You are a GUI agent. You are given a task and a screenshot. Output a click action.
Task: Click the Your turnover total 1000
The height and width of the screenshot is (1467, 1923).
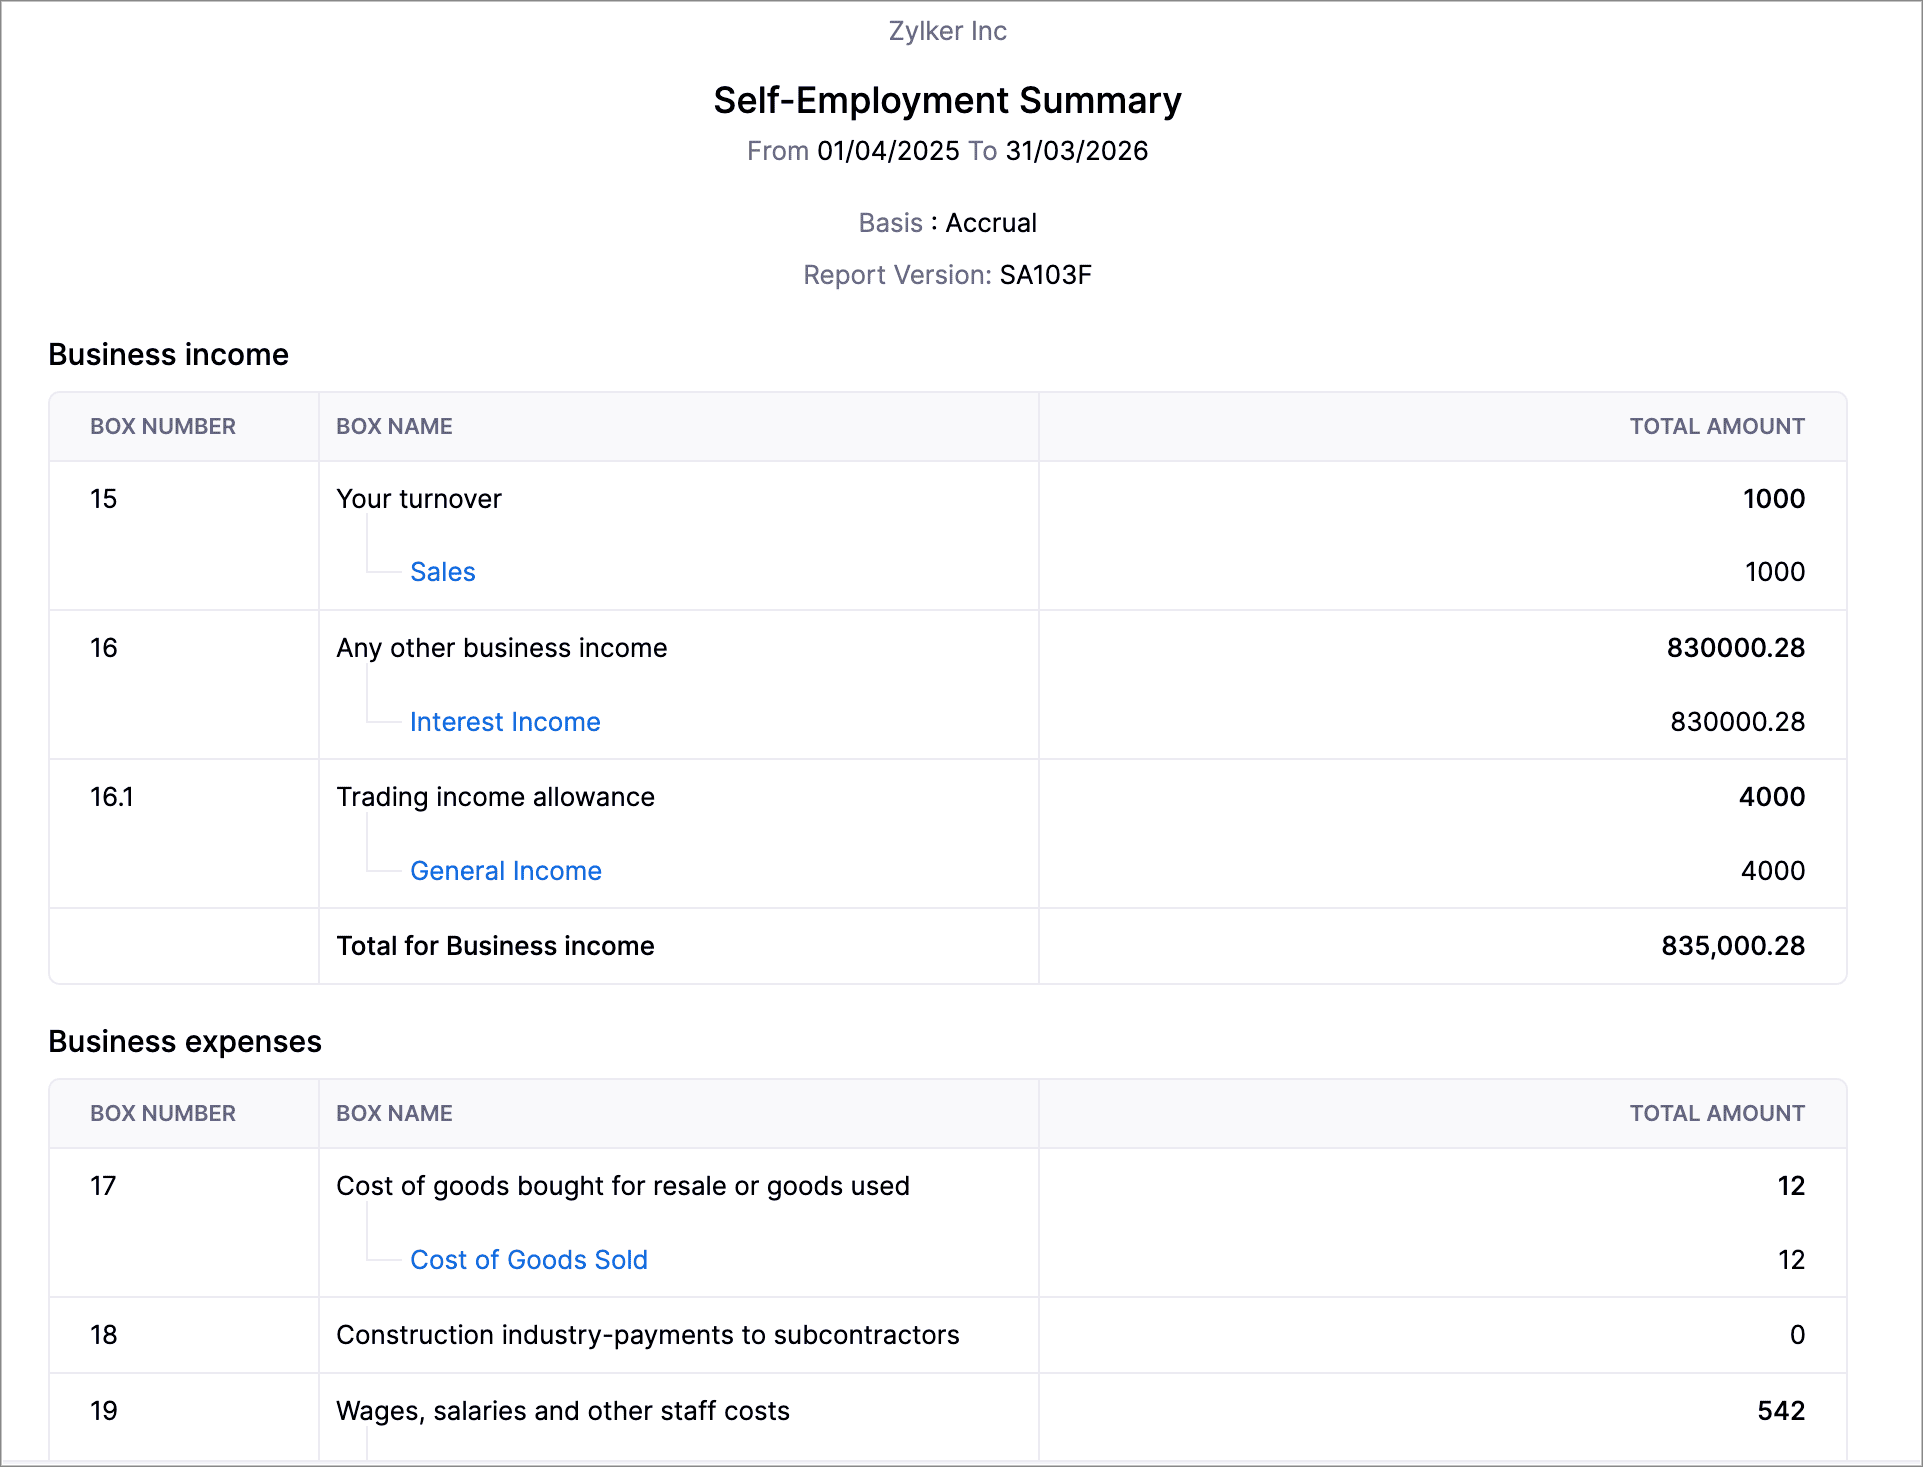pyautogui.click(x=1773, y=499)
